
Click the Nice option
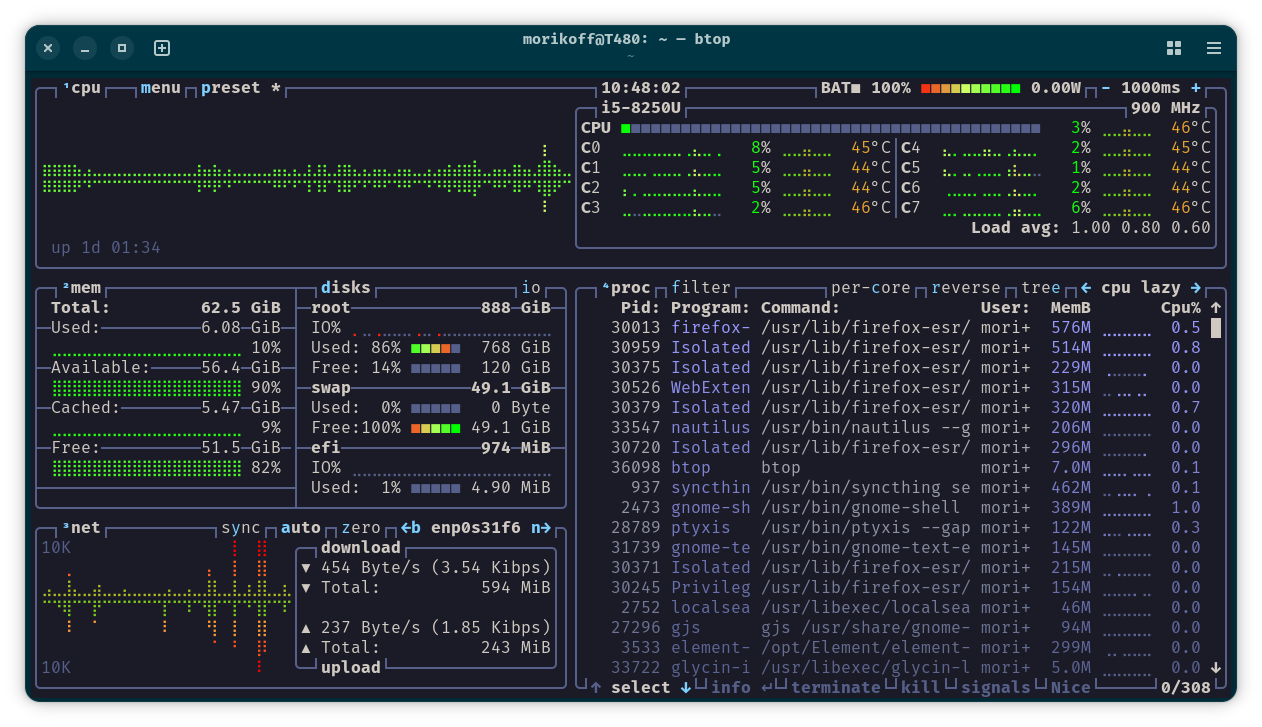1071,688
